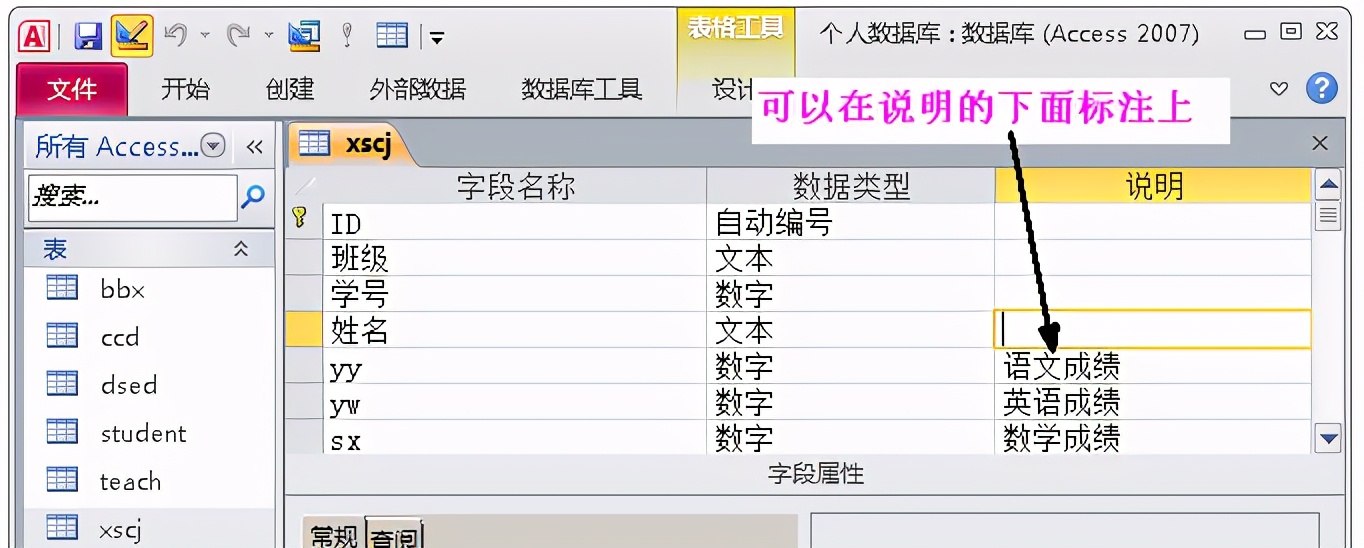Open the 外部数据 ribbon tab

coord(417,89)
